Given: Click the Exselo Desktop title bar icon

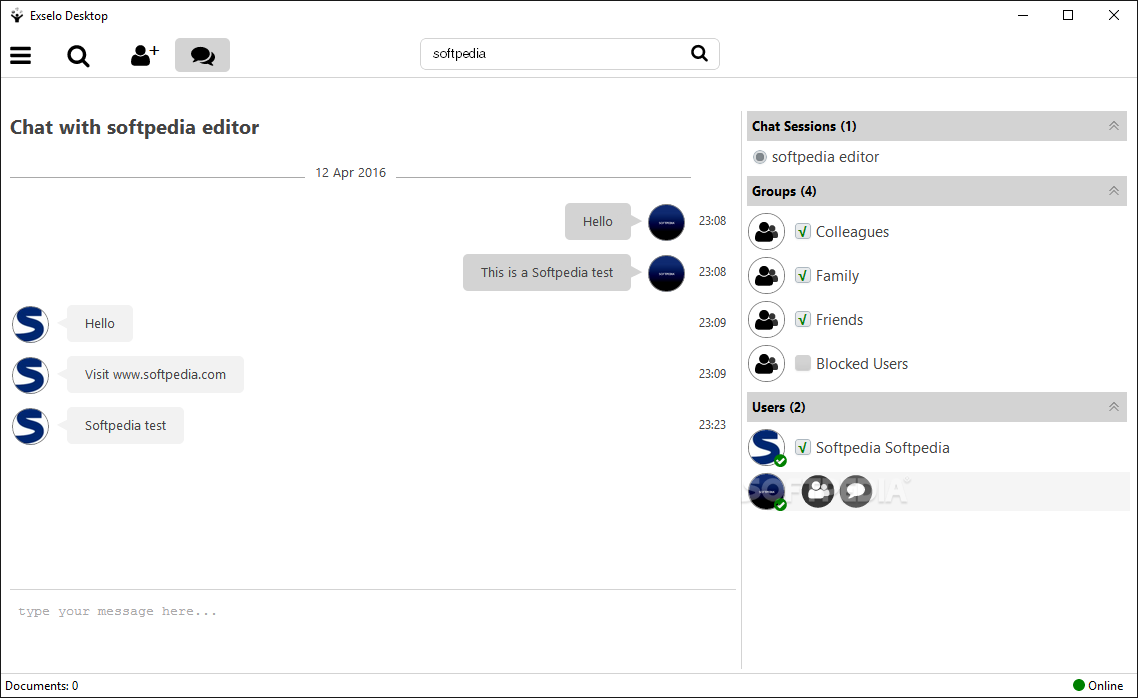Looking at the screenshot, I should click(x=17, y=15).
